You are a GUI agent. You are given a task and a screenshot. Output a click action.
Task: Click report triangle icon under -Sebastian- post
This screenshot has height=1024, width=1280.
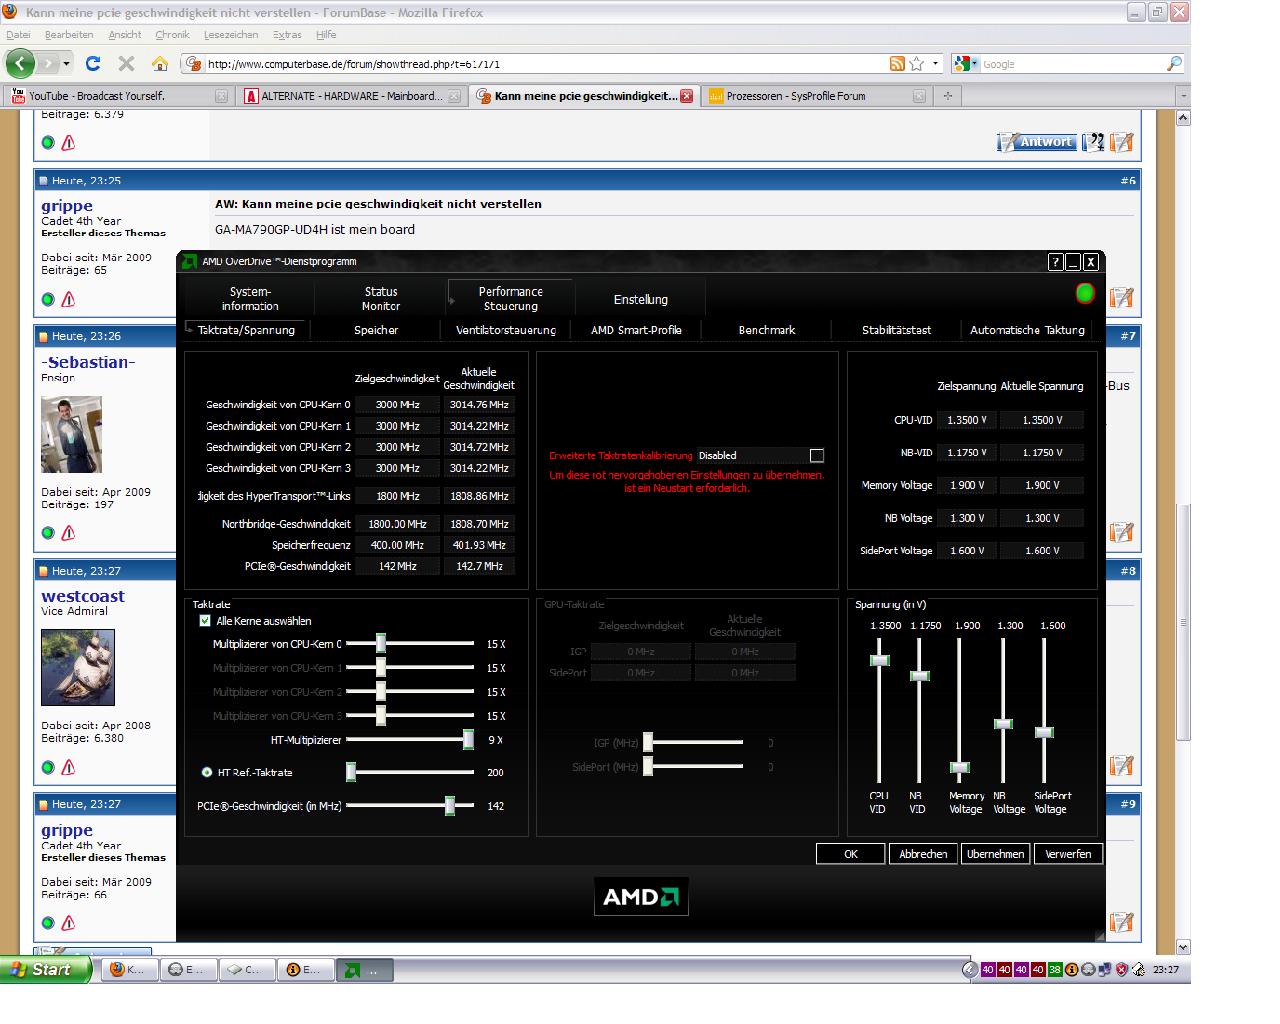coord(68,533)
